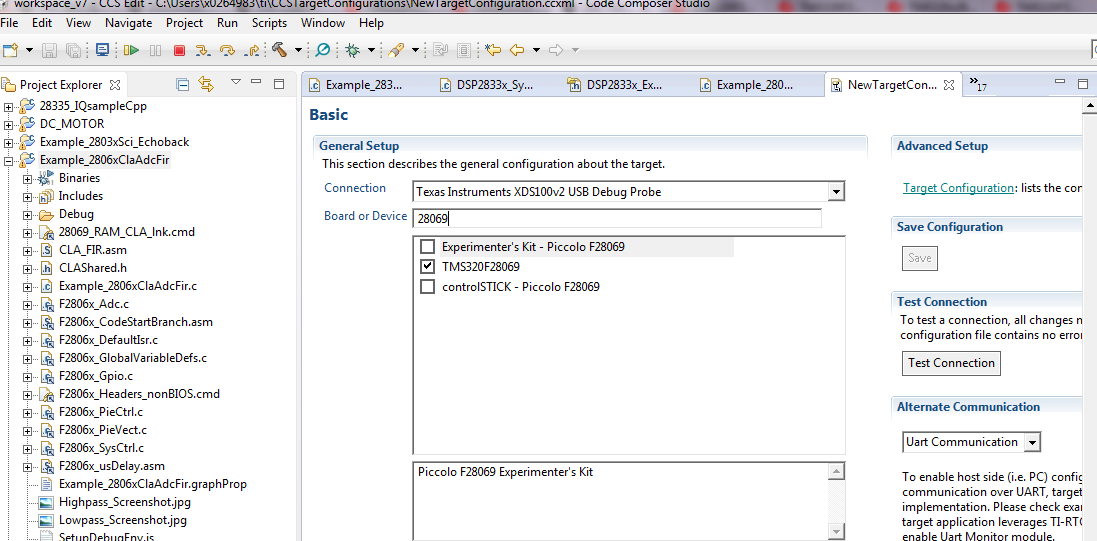Screen dimensions: 1097x541
Task: Click the Build hammer icon
Action: point(280,50)
